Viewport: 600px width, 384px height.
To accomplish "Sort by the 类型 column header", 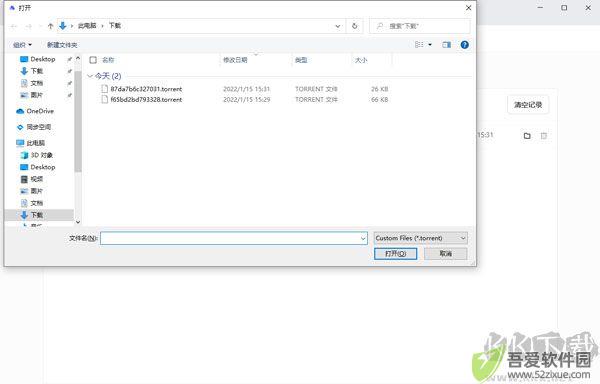I will coord(301,60).
